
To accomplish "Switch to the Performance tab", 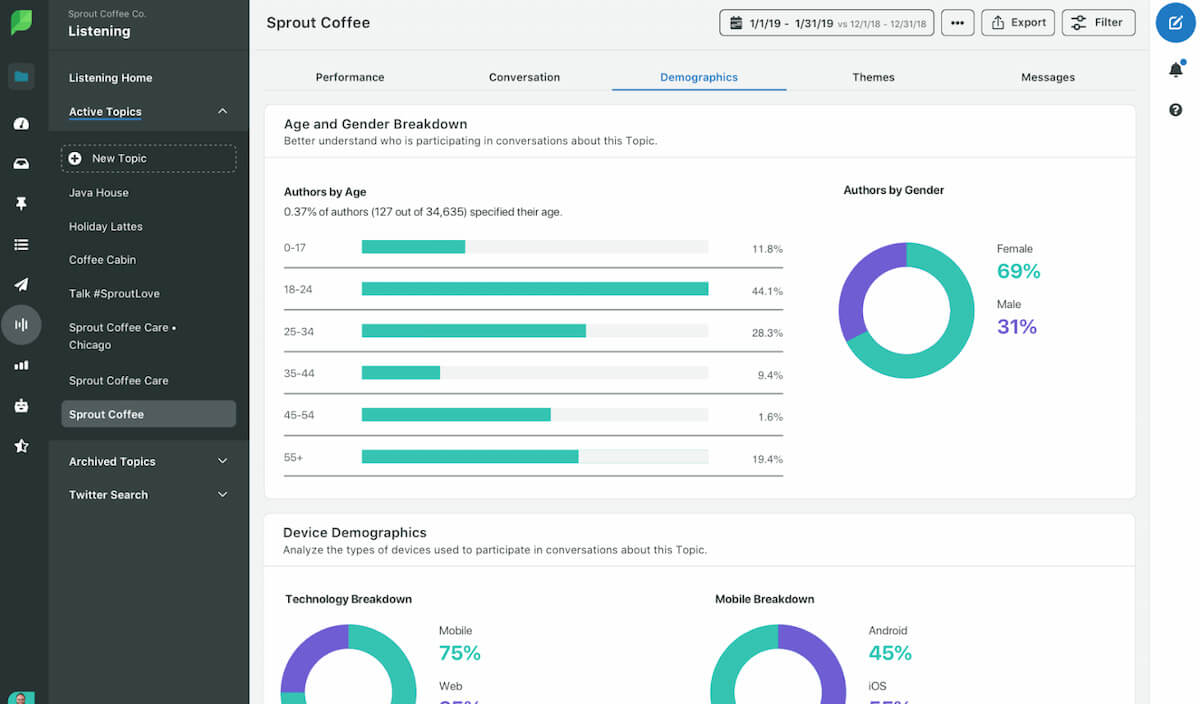I will [349, 77].
